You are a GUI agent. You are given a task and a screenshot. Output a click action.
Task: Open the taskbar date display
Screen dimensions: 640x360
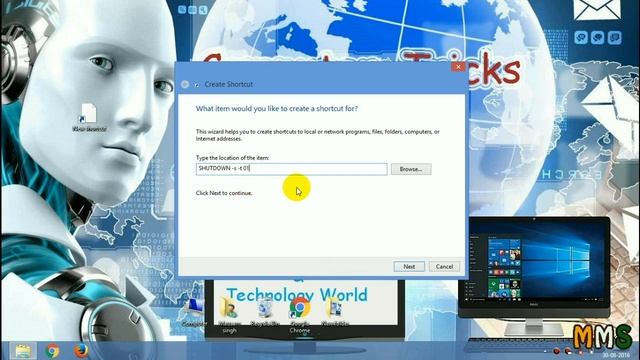click(616, 355)
